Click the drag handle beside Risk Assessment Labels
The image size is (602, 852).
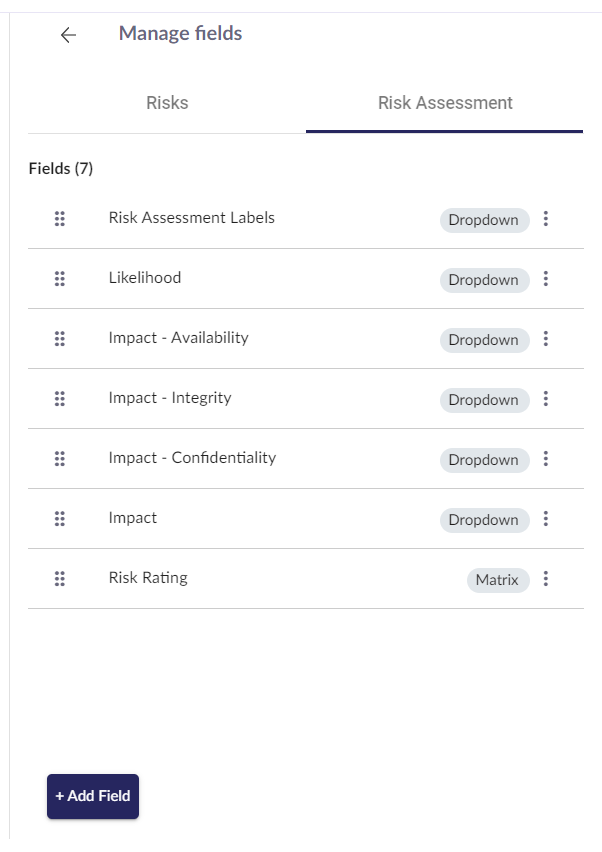(x=60, y=219)
